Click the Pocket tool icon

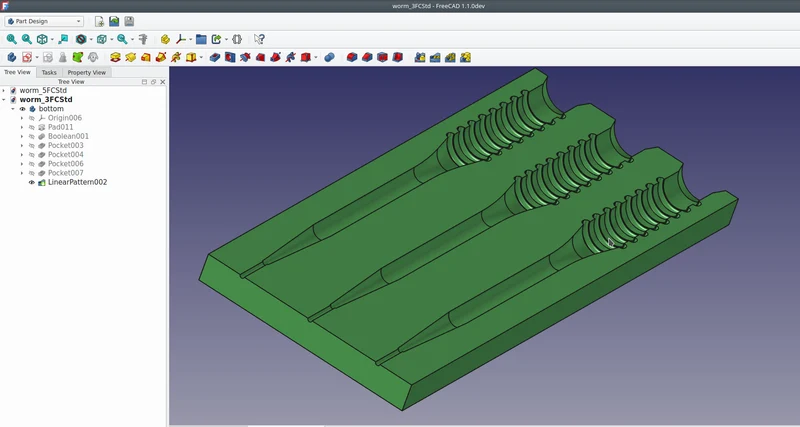pos(215,57)
